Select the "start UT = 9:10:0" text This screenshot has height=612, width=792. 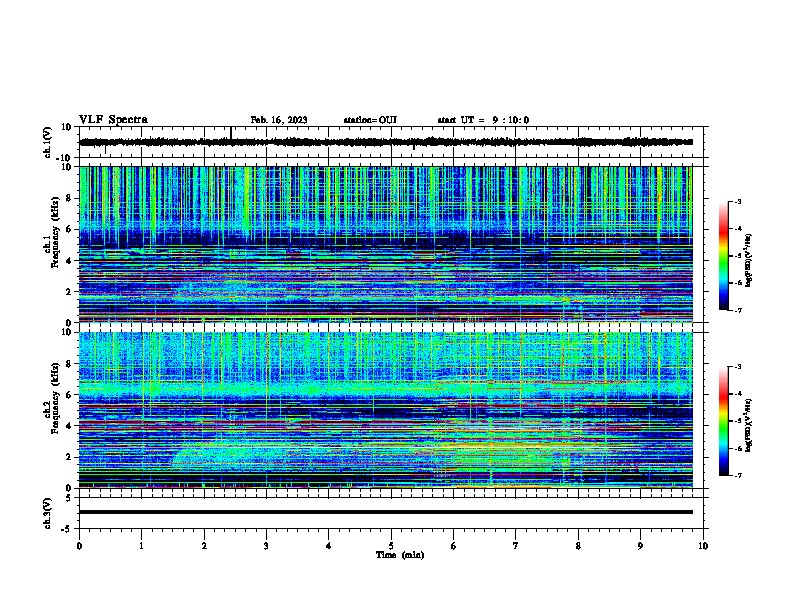pos(483,120)
